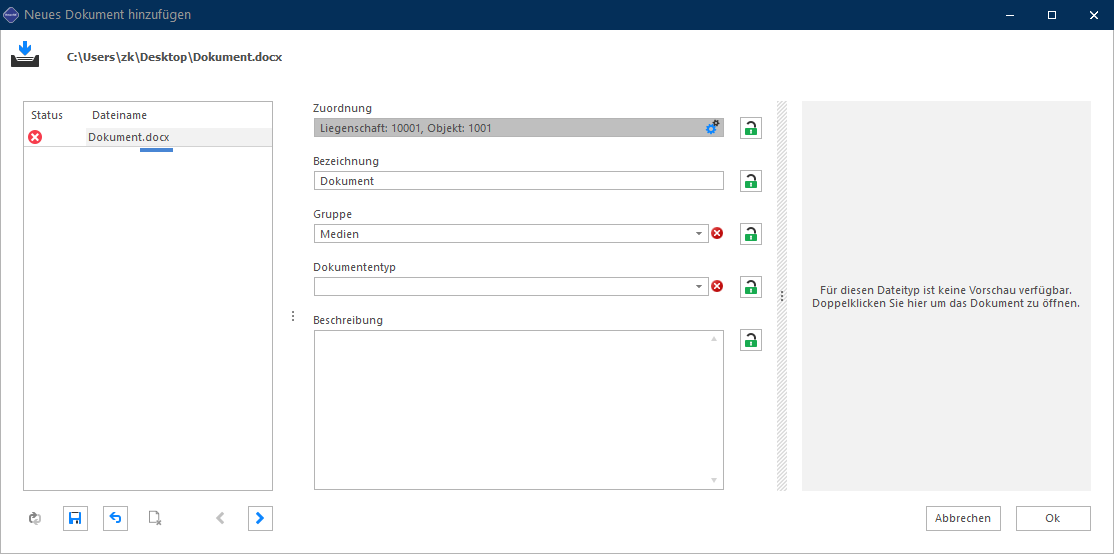
Task: Toggle the lock next to Dokumententyp
Action: pyautogui.click(x=750, y=287)
